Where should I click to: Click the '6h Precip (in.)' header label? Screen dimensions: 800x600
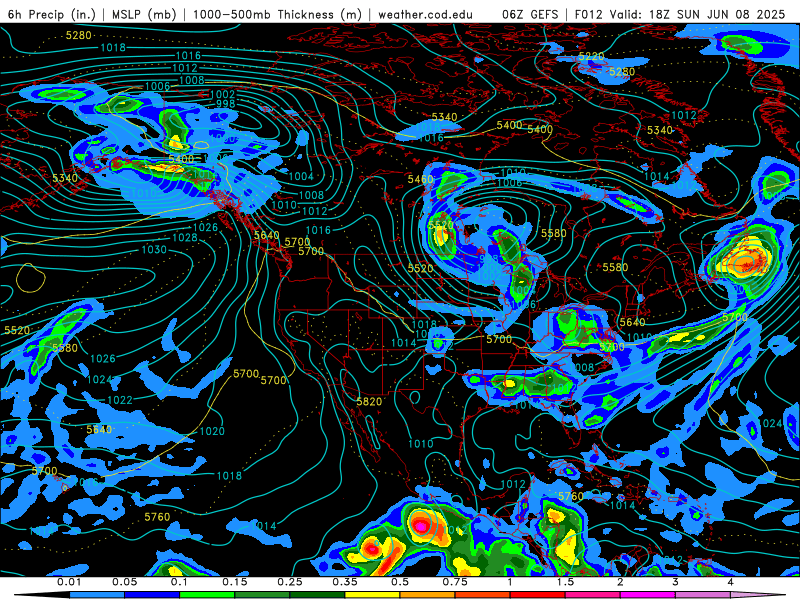tap(52, 14)
